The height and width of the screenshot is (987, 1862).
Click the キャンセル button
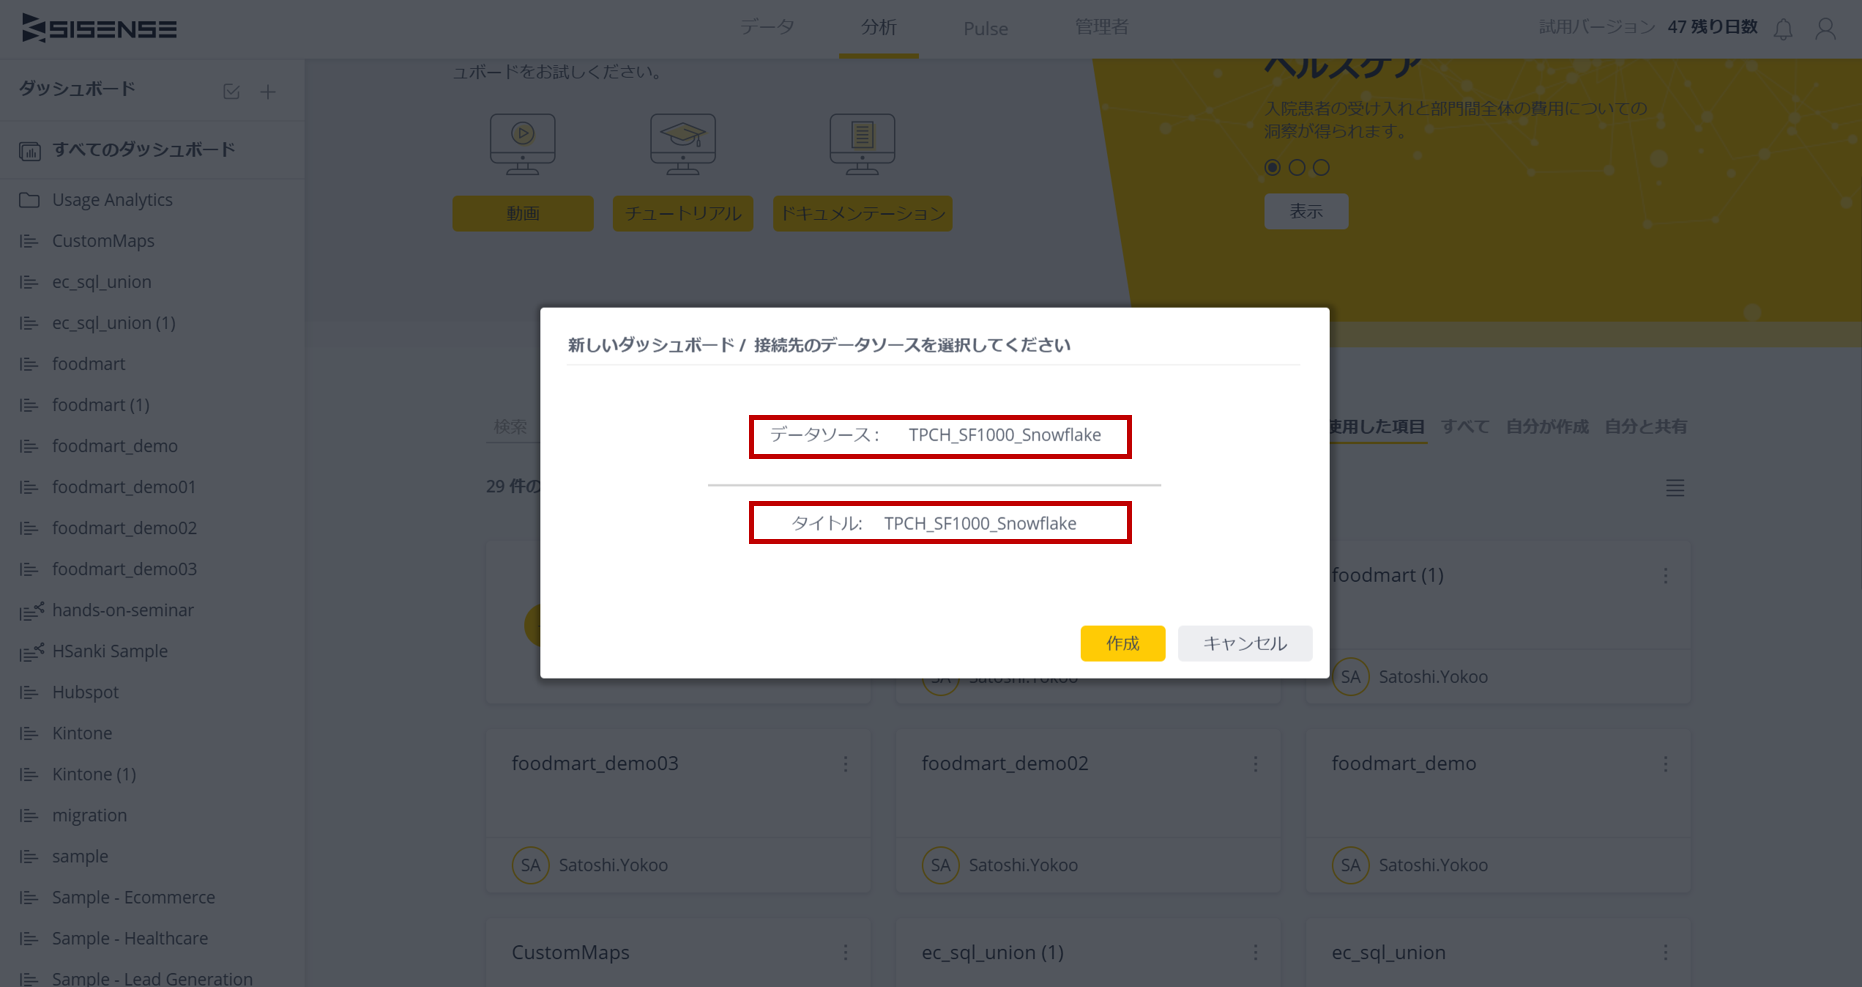point(1245,643)
